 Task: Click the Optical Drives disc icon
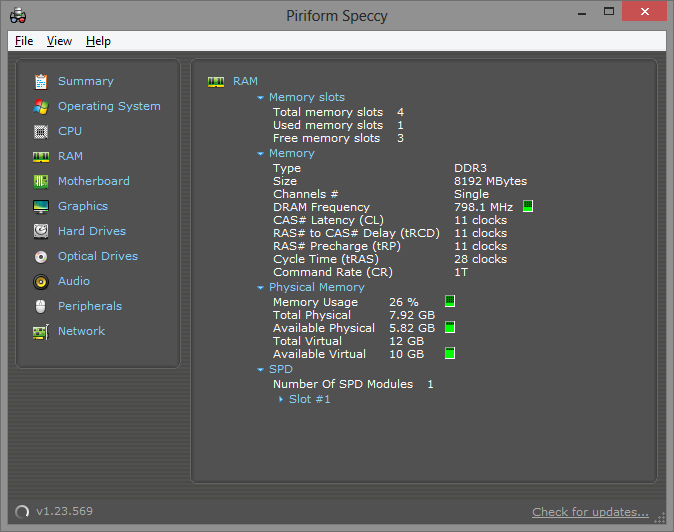41,257
